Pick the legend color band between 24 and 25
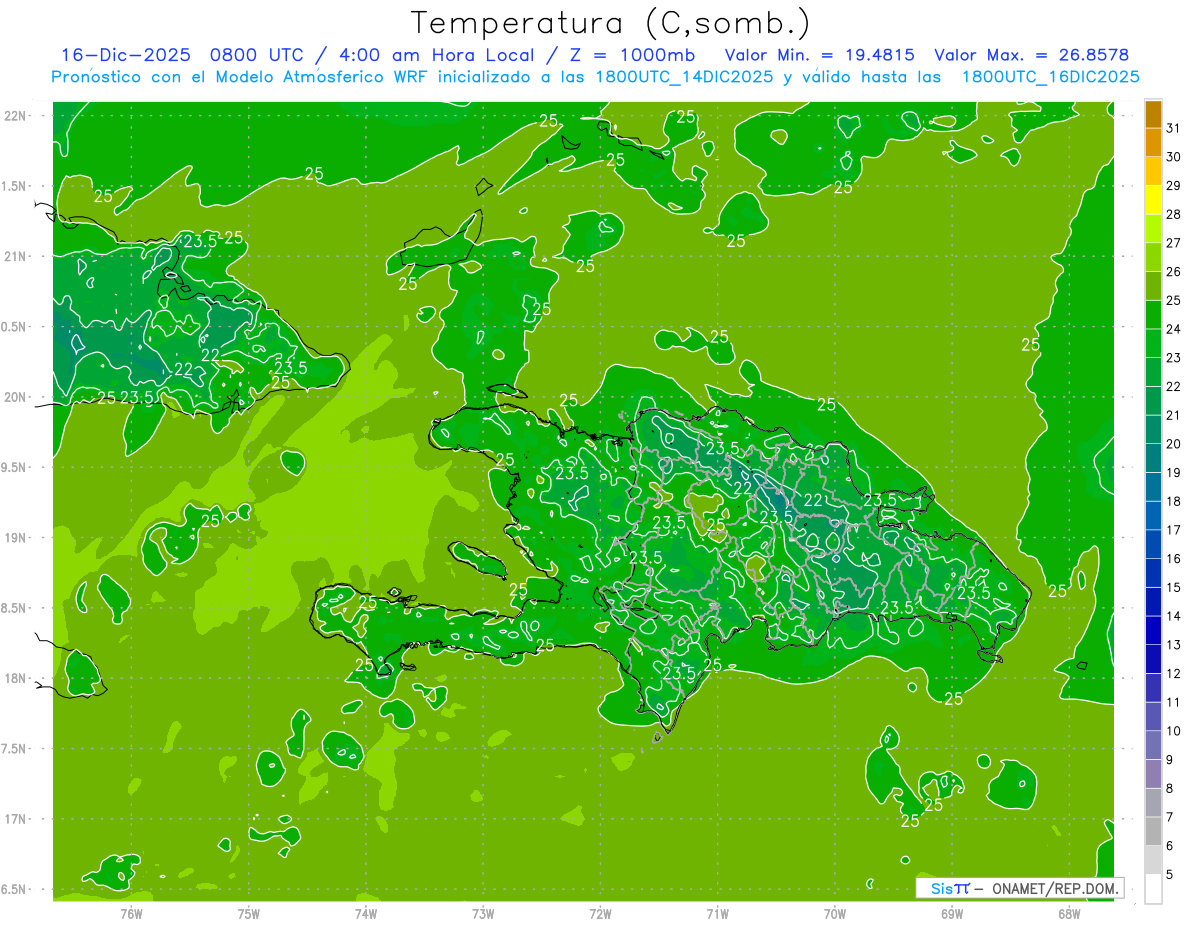The image size is (1200, 927). click(1153, 315)
